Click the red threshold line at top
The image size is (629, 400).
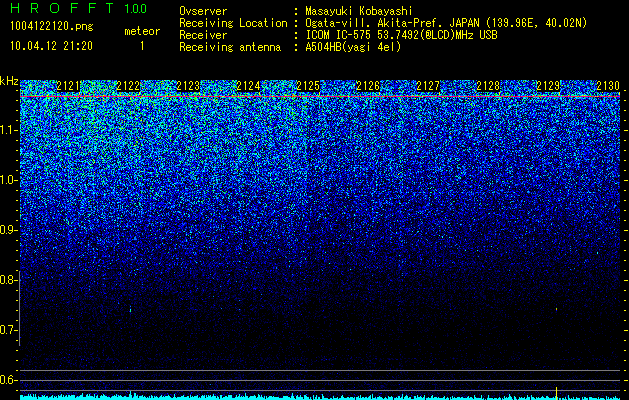pyautogui.click(x=320, y=97)
